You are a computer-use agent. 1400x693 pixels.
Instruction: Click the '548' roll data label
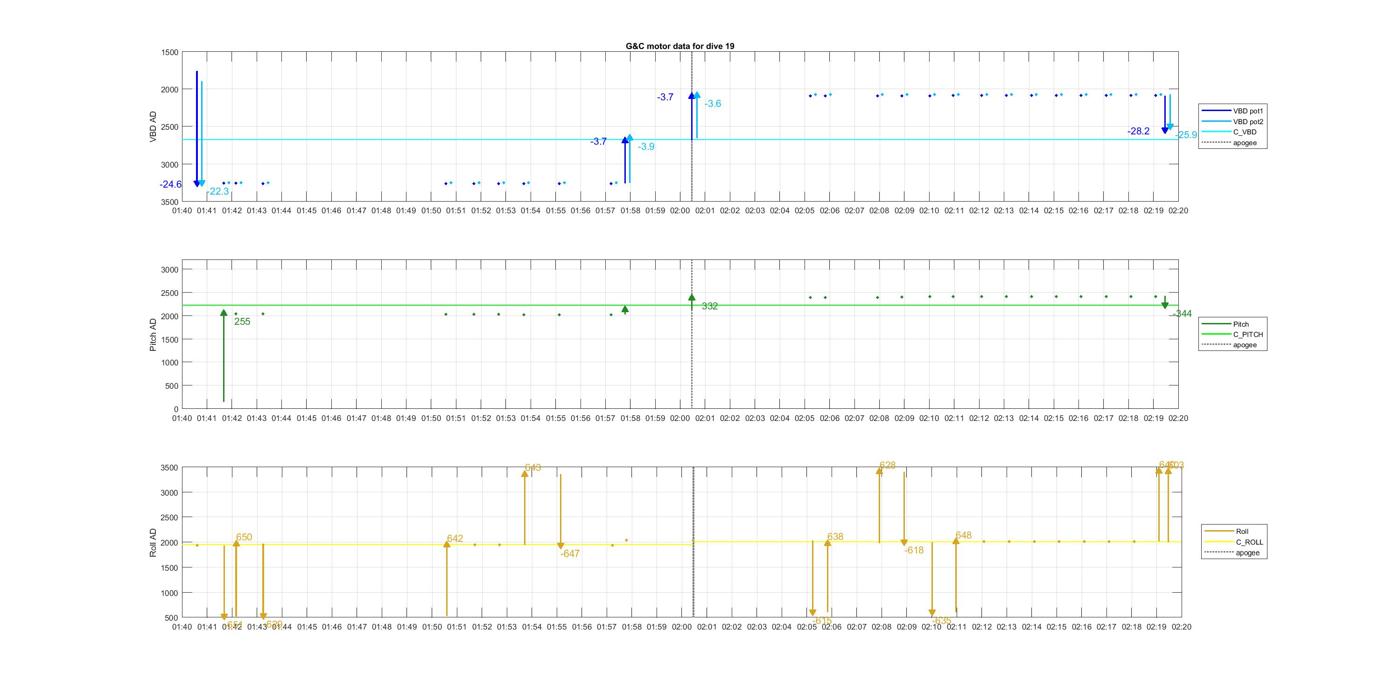point(963,535)
